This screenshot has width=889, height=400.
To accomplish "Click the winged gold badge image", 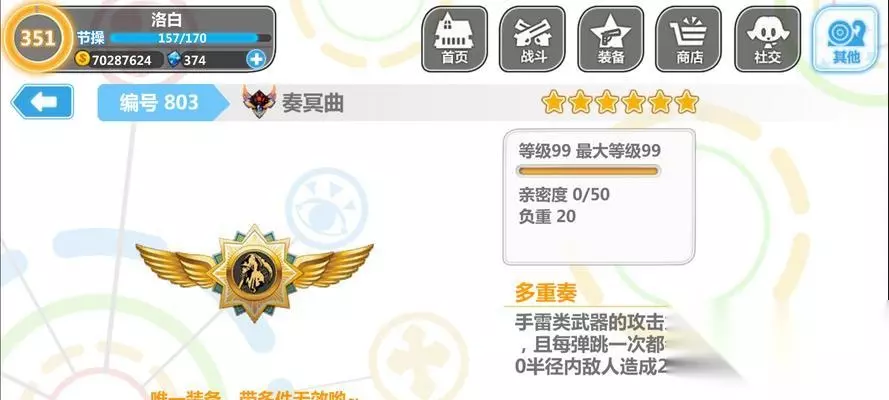I will click(x=255, y=272).
